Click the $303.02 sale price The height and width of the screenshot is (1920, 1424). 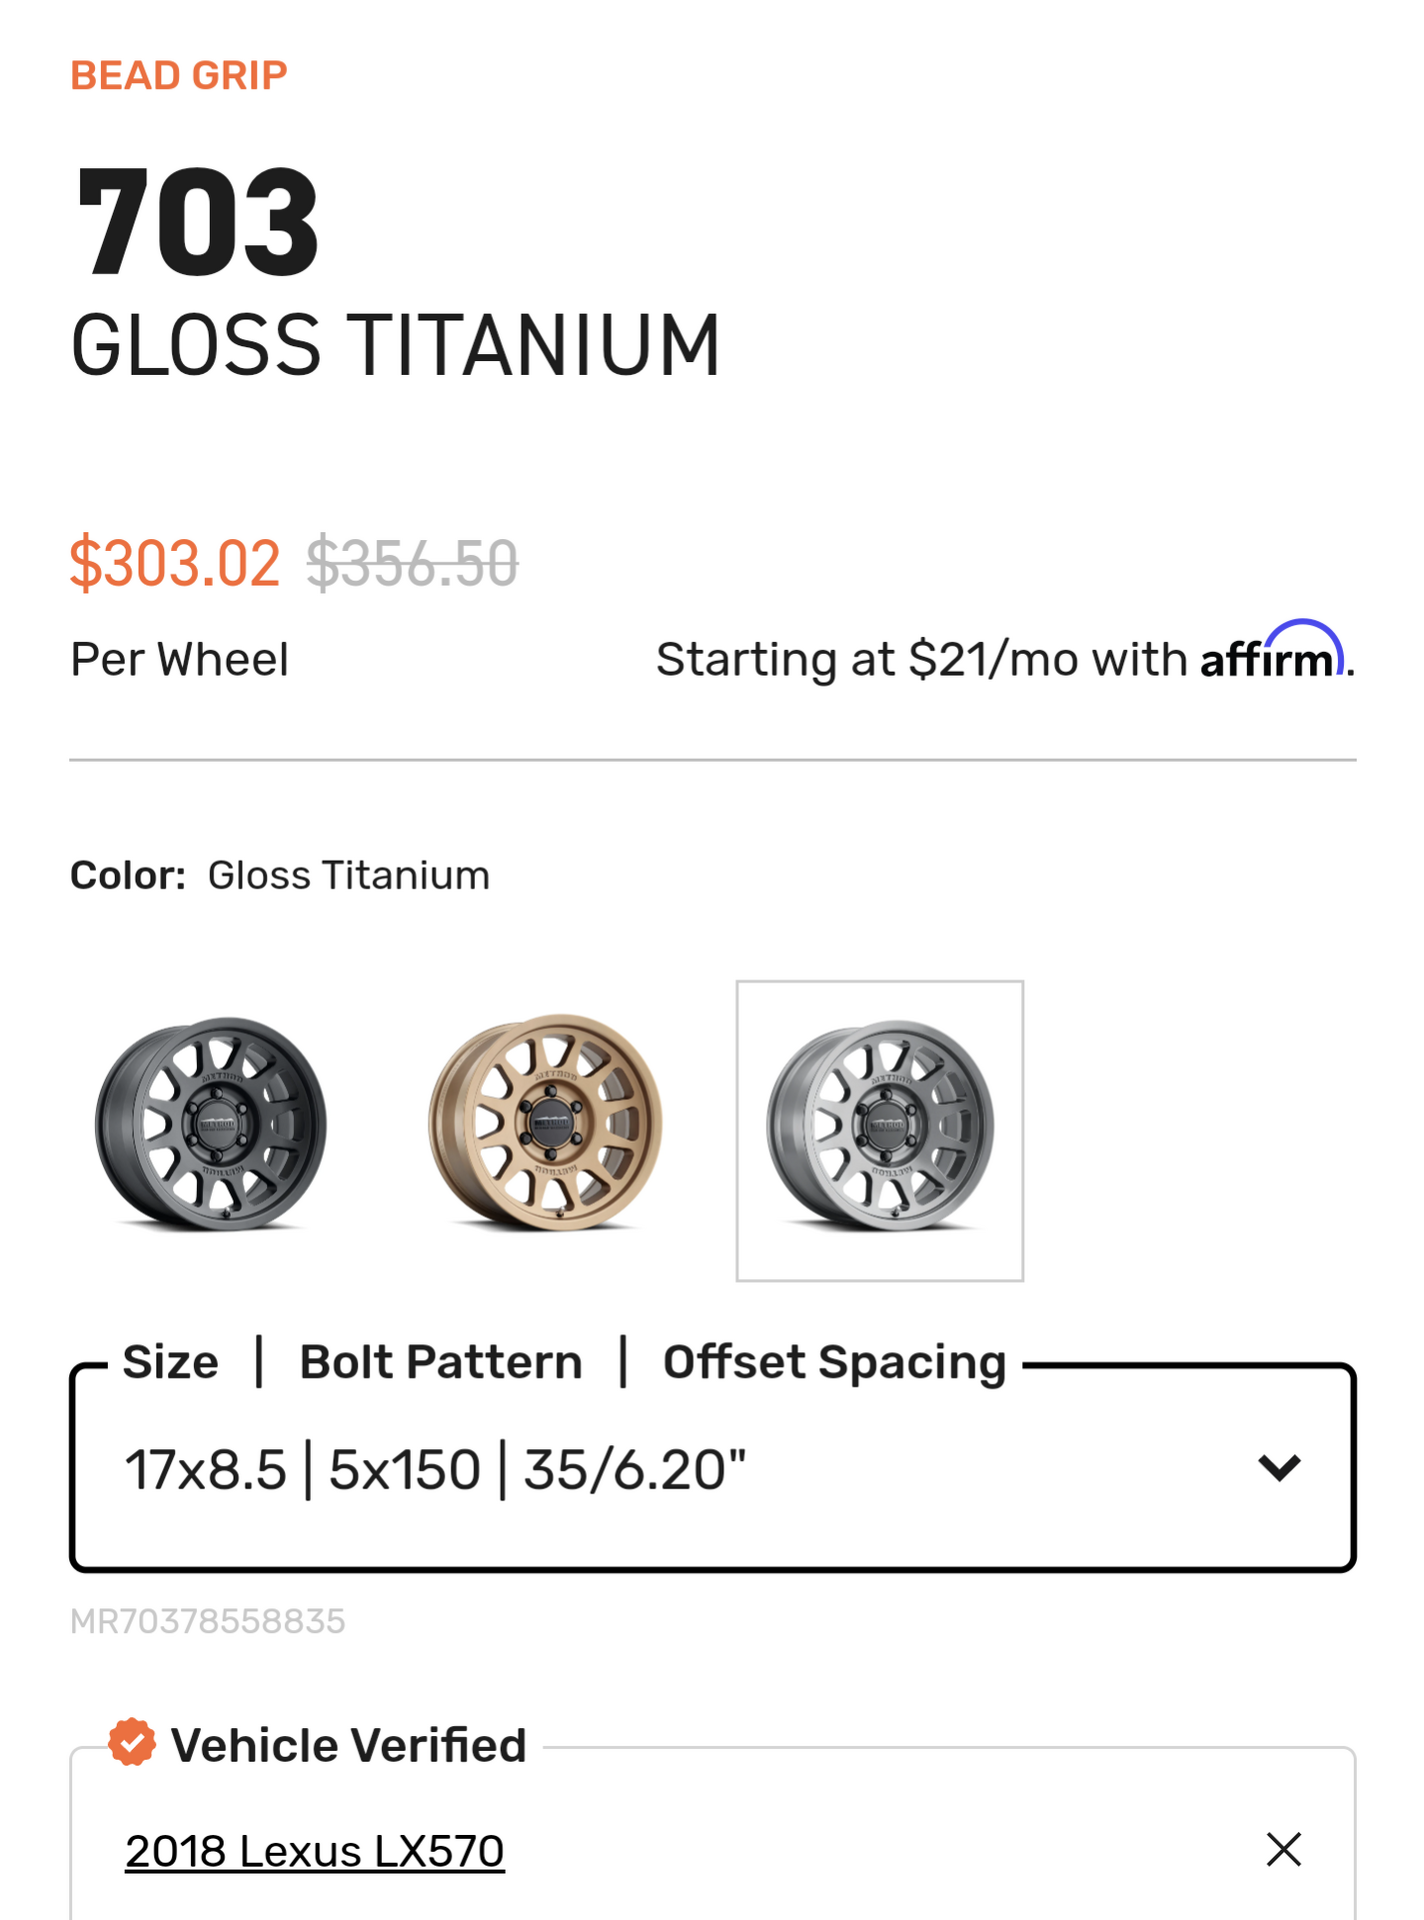(x=175, y=563)
